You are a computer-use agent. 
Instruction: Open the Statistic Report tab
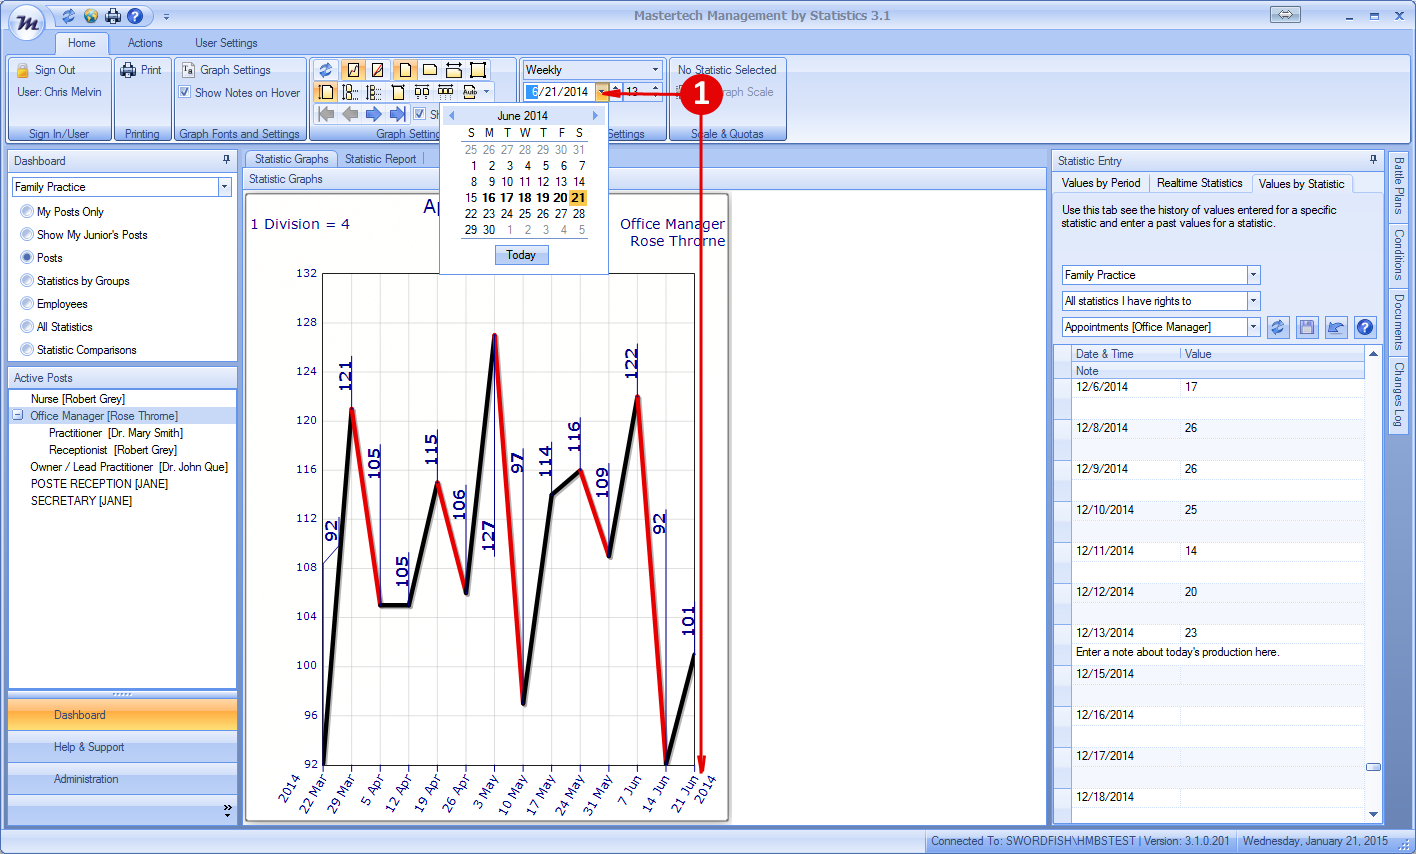380,159
